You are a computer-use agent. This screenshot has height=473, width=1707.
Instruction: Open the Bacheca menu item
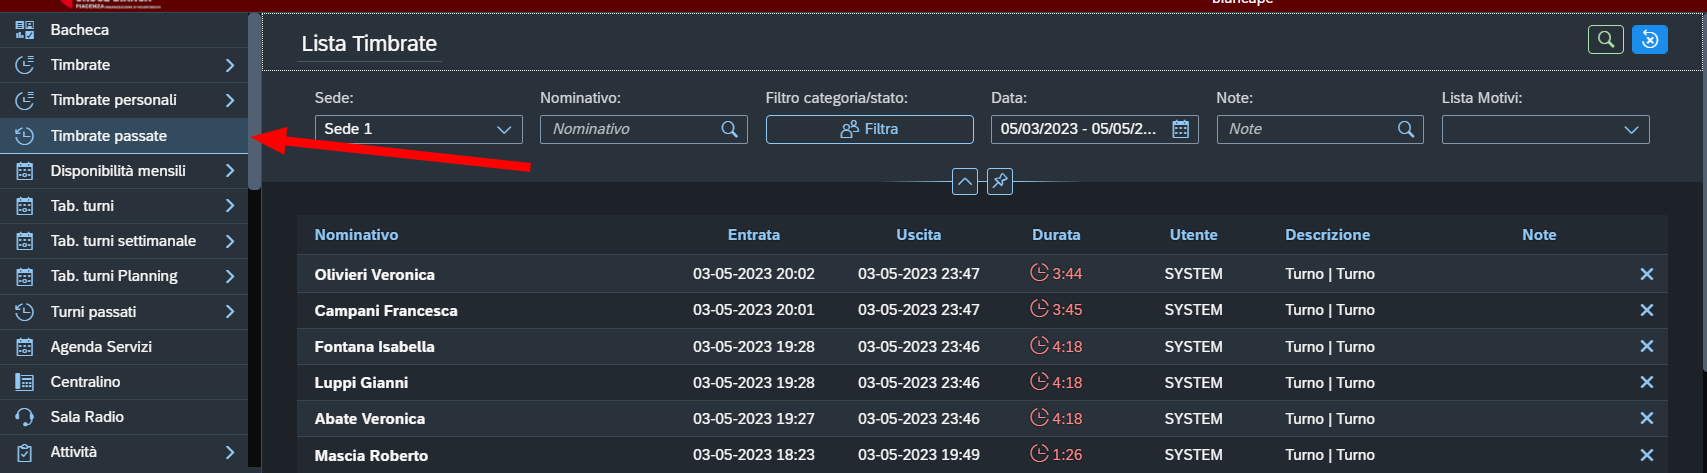124,30
